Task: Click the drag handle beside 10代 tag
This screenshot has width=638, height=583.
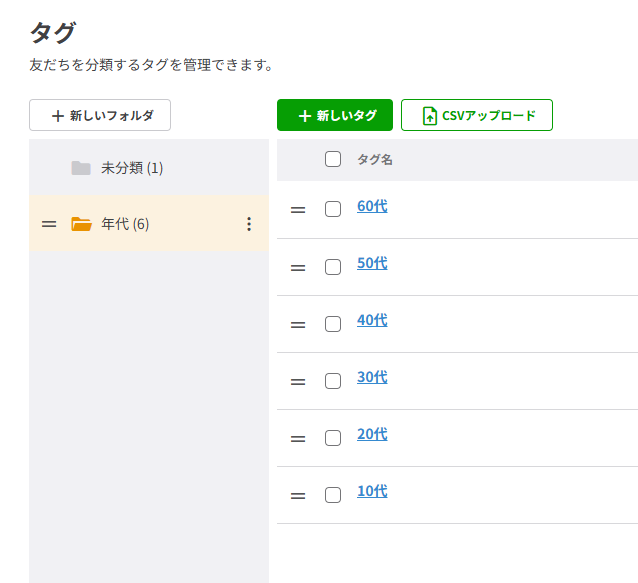Action: point(298,495)
